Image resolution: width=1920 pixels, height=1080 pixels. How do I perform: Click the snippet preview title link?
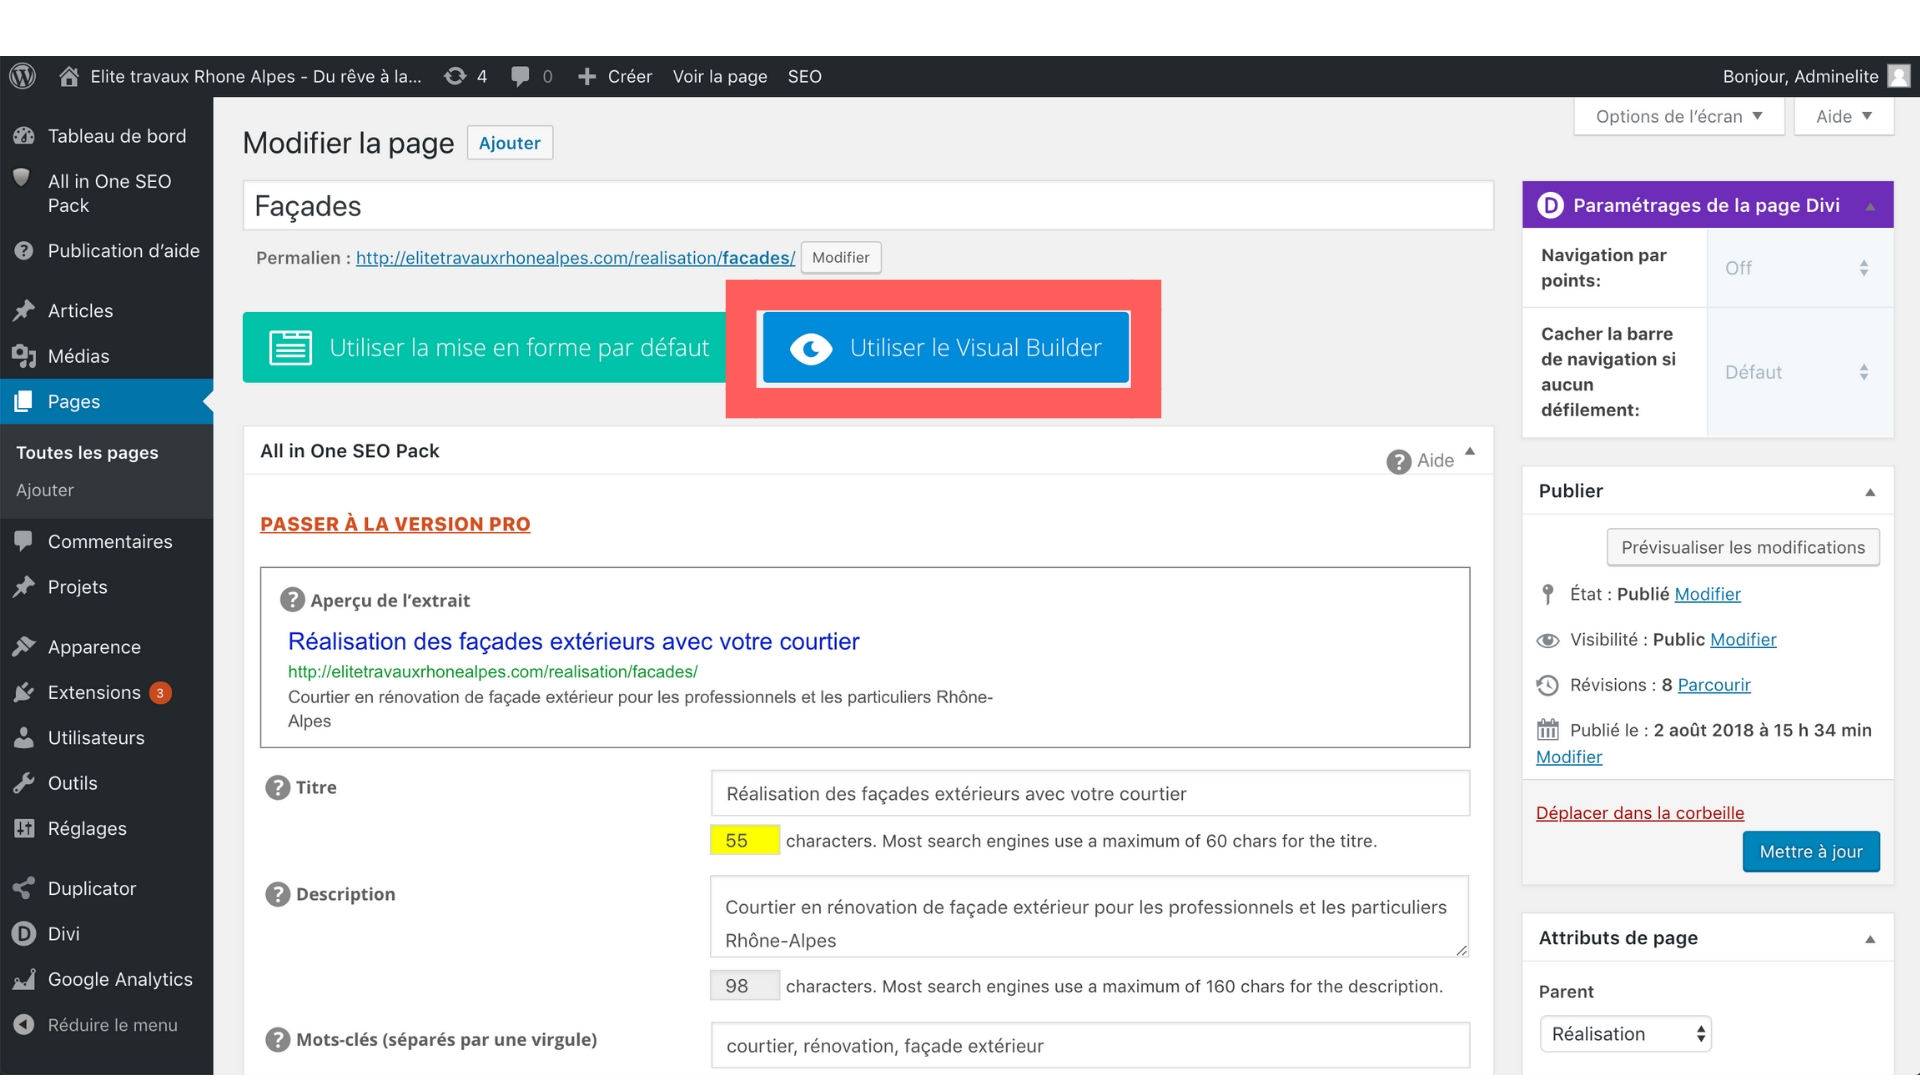573,641
